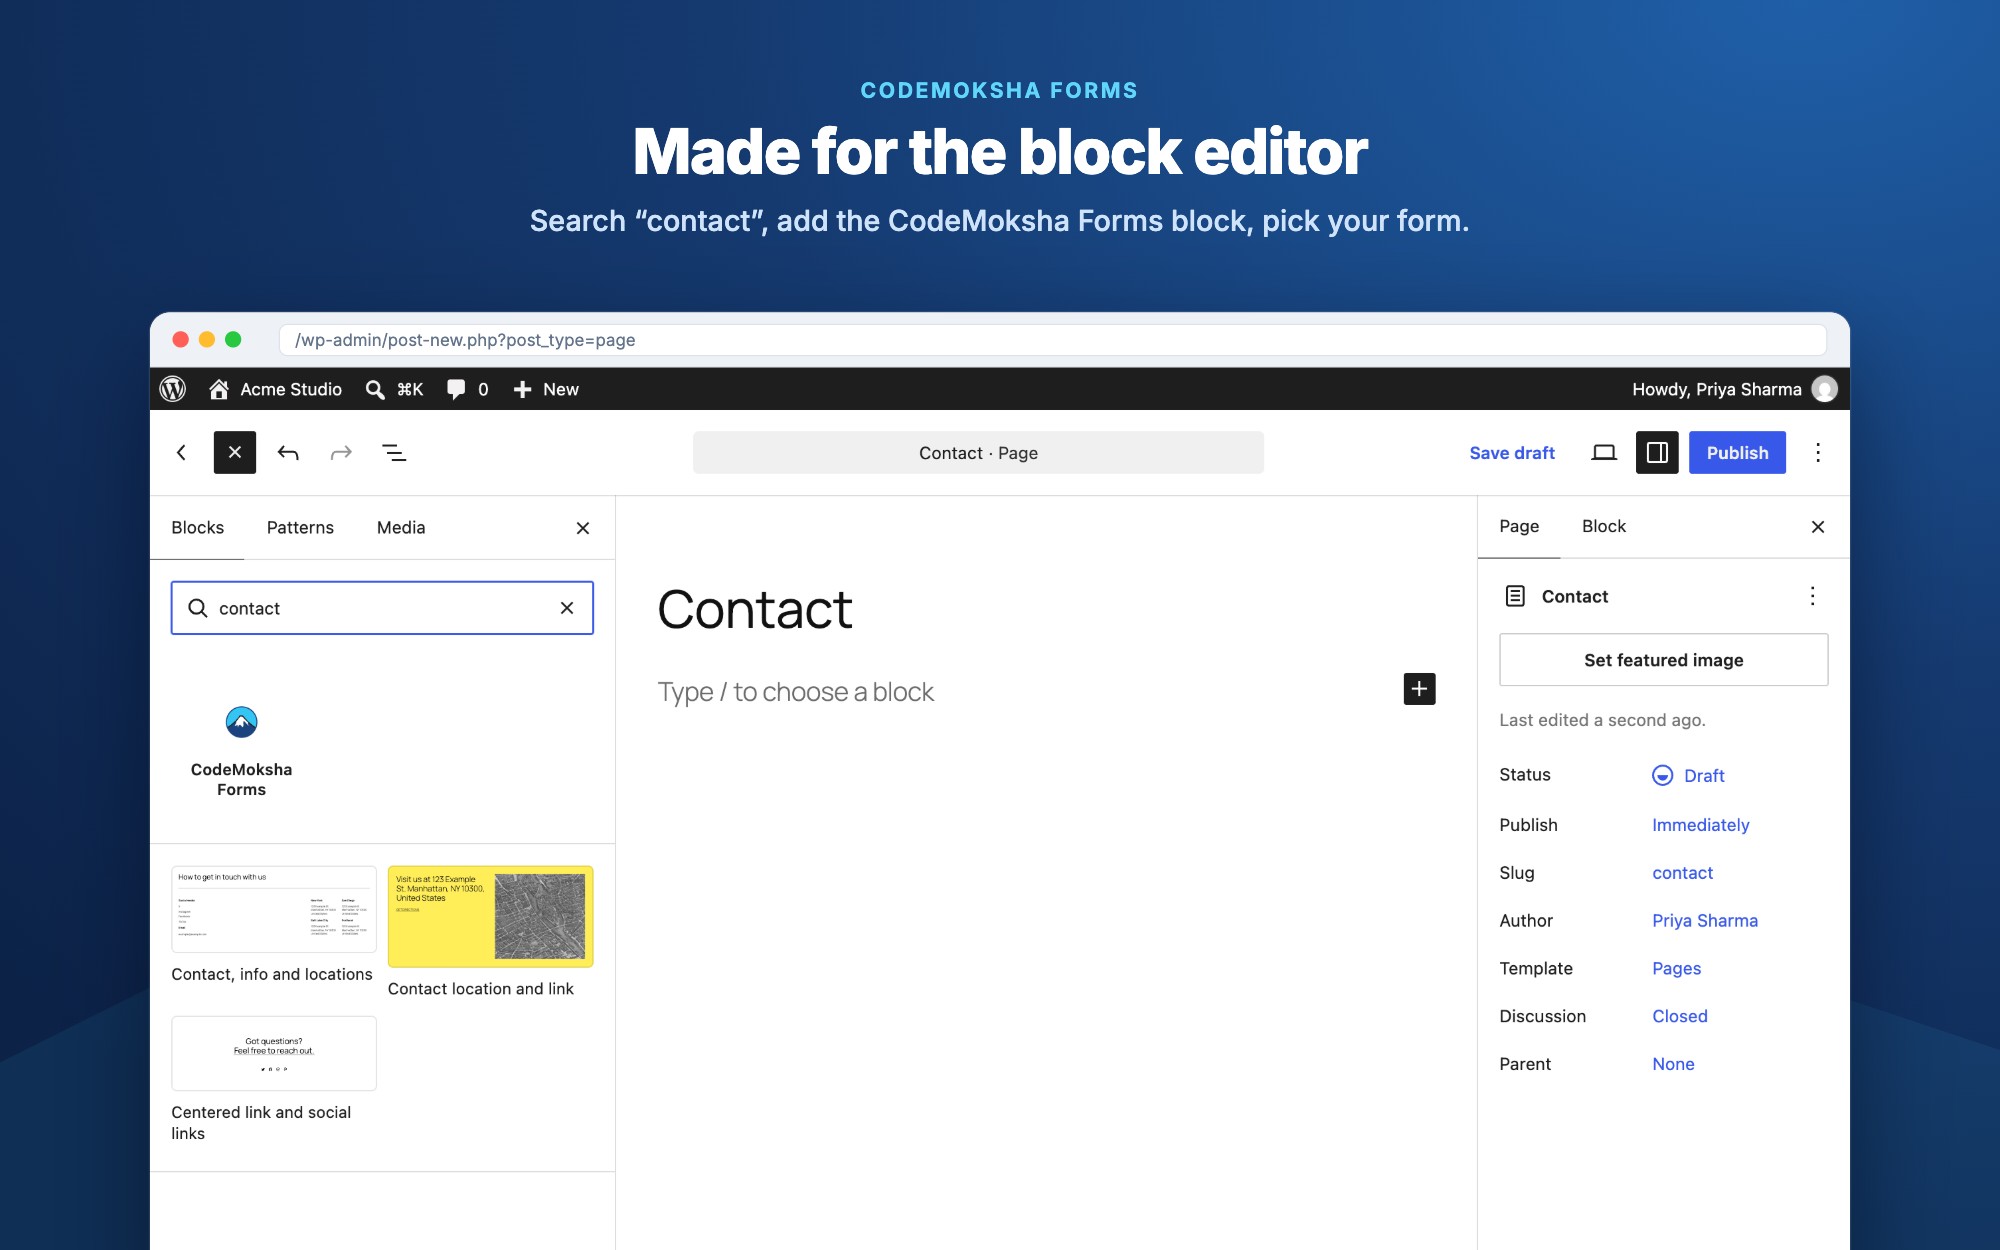
Task: Focus the block search field
Action: tap(382, 608)
